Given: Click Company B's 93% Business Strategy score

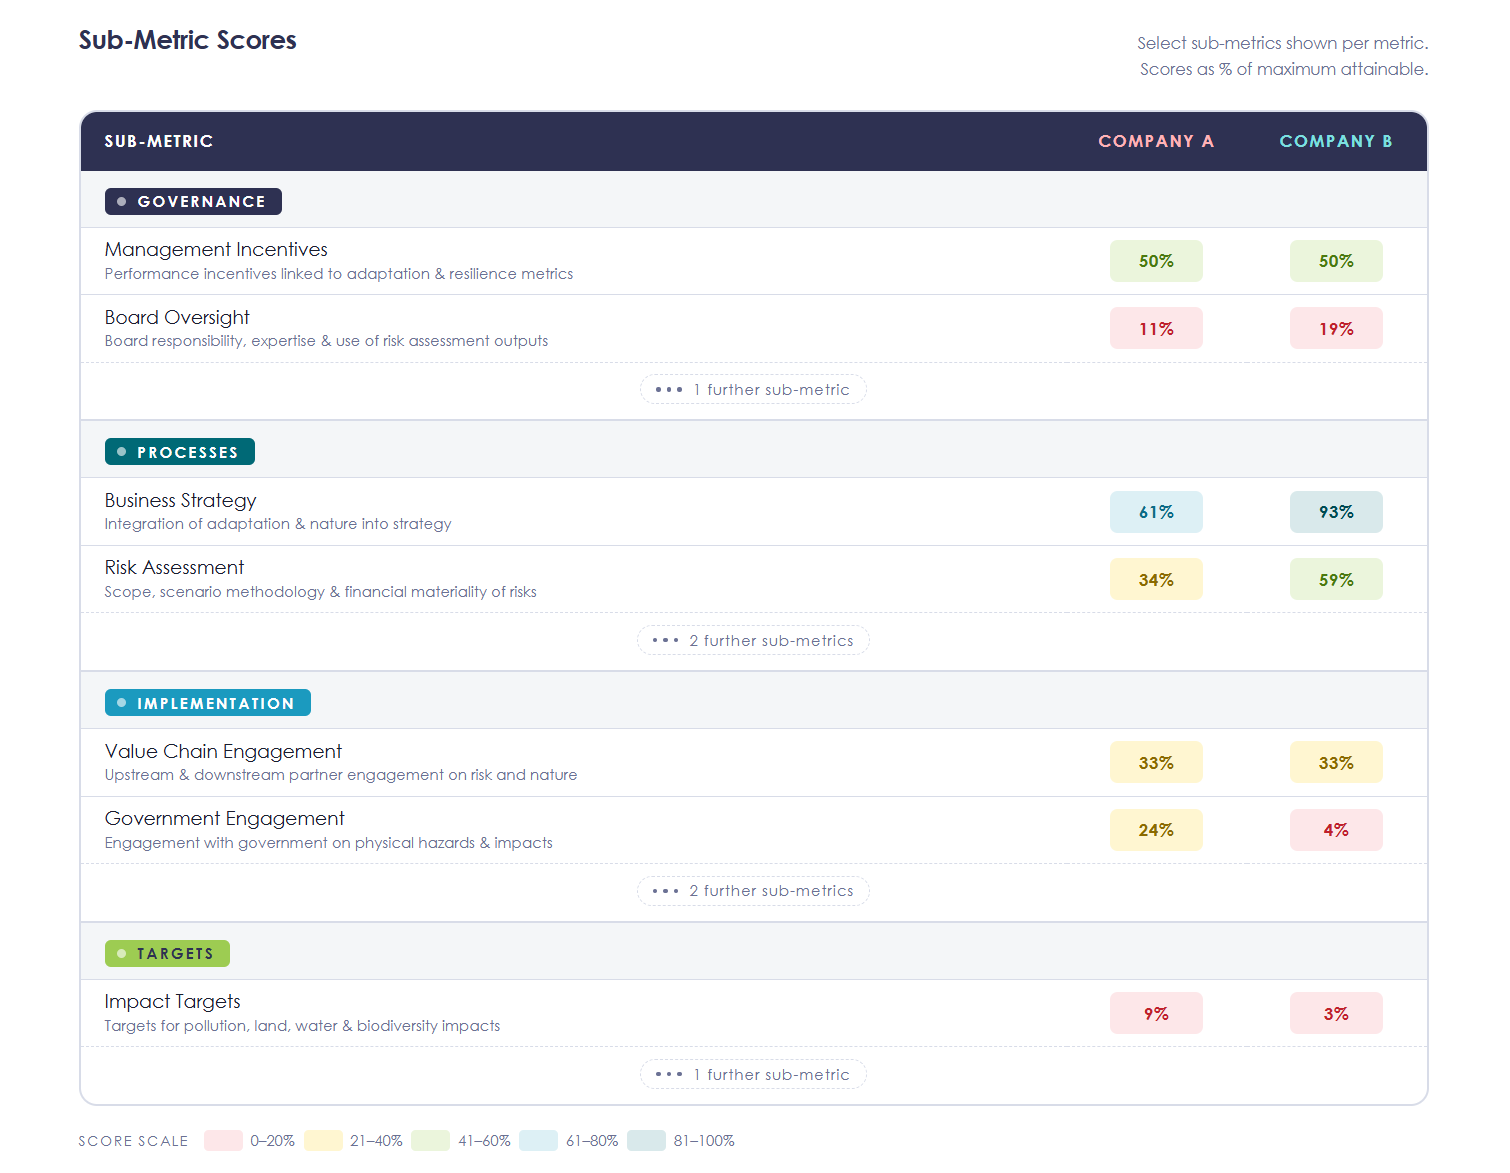Looking at the screenshot, I should tap(1336, 513).
